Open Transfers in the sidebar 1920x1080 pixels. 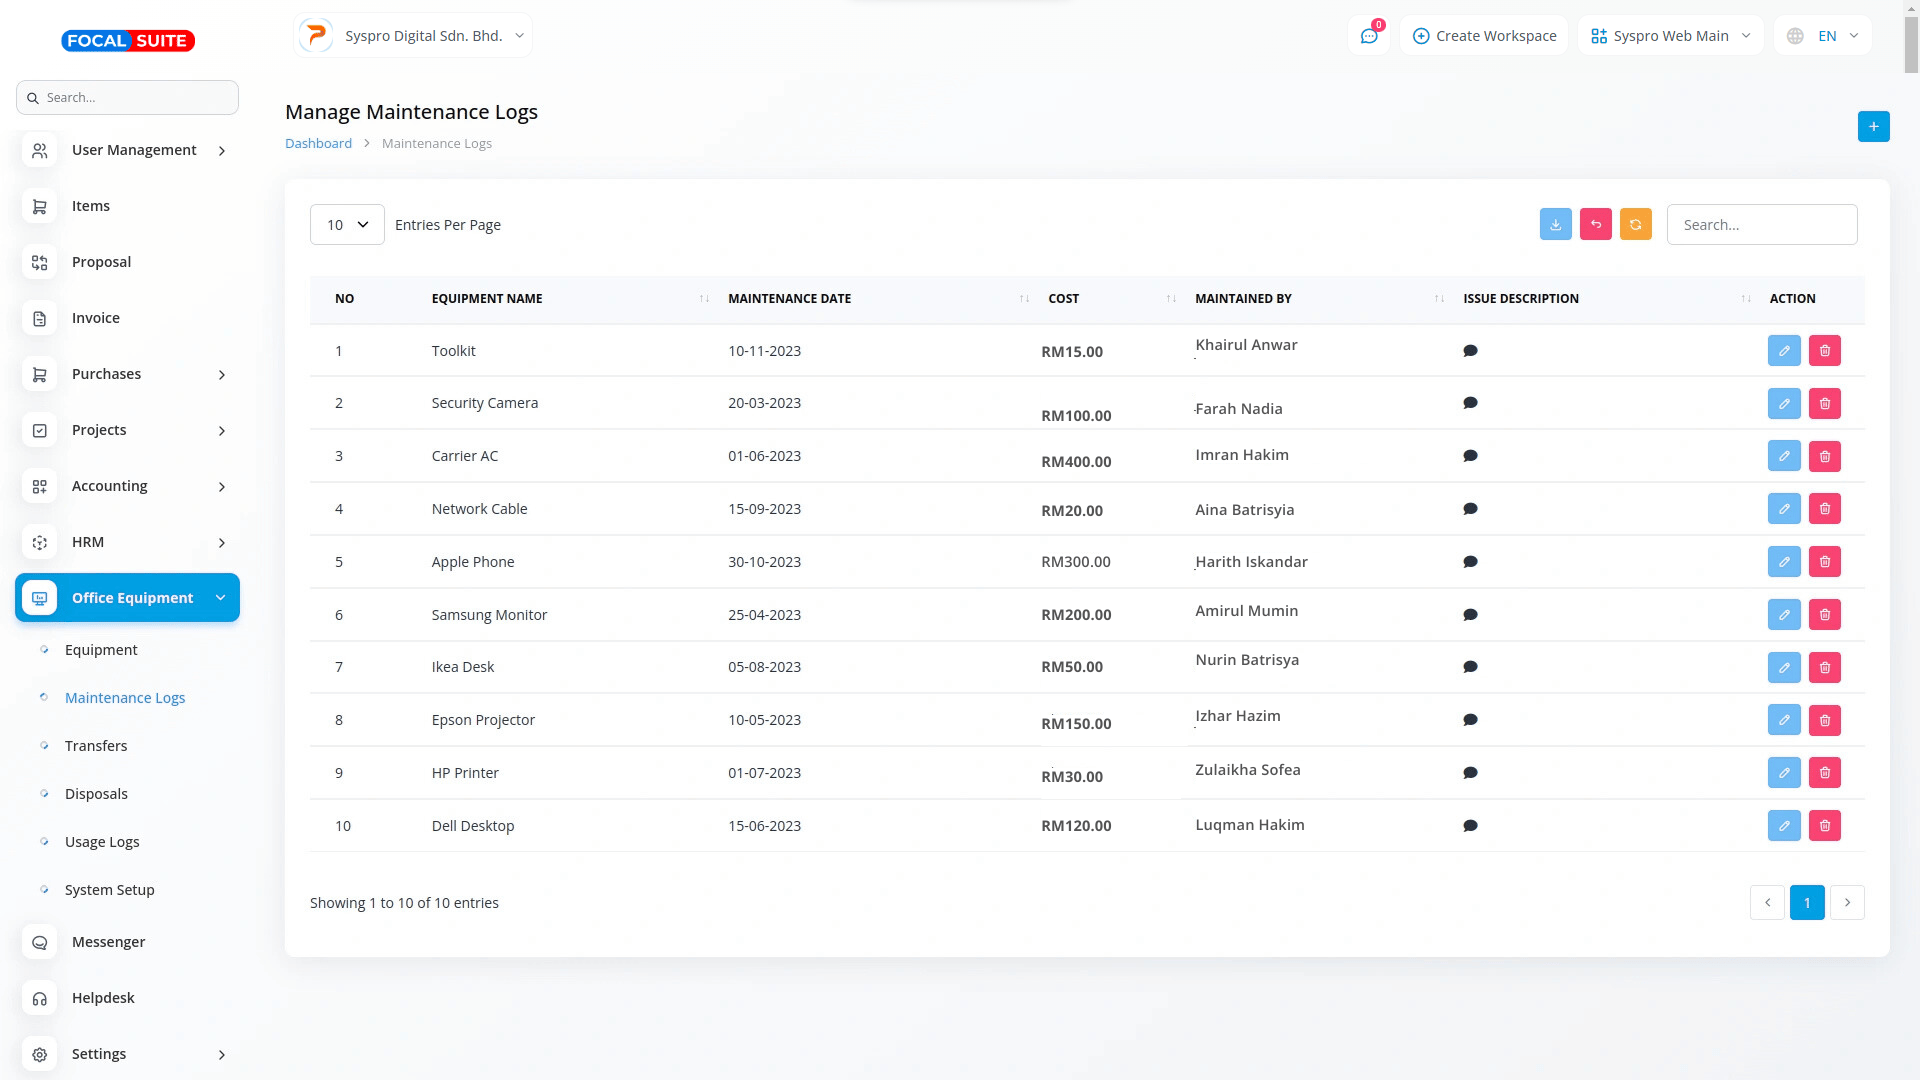(x=96, y=746)
